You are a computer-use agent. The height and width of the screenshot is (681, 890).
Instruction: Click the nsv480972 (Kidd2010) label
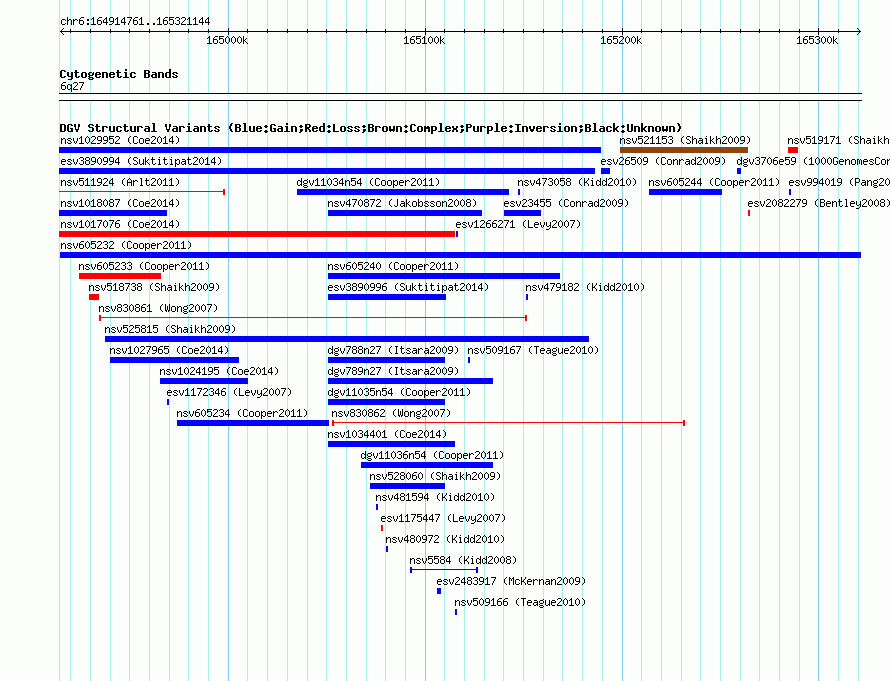point(445,539)
